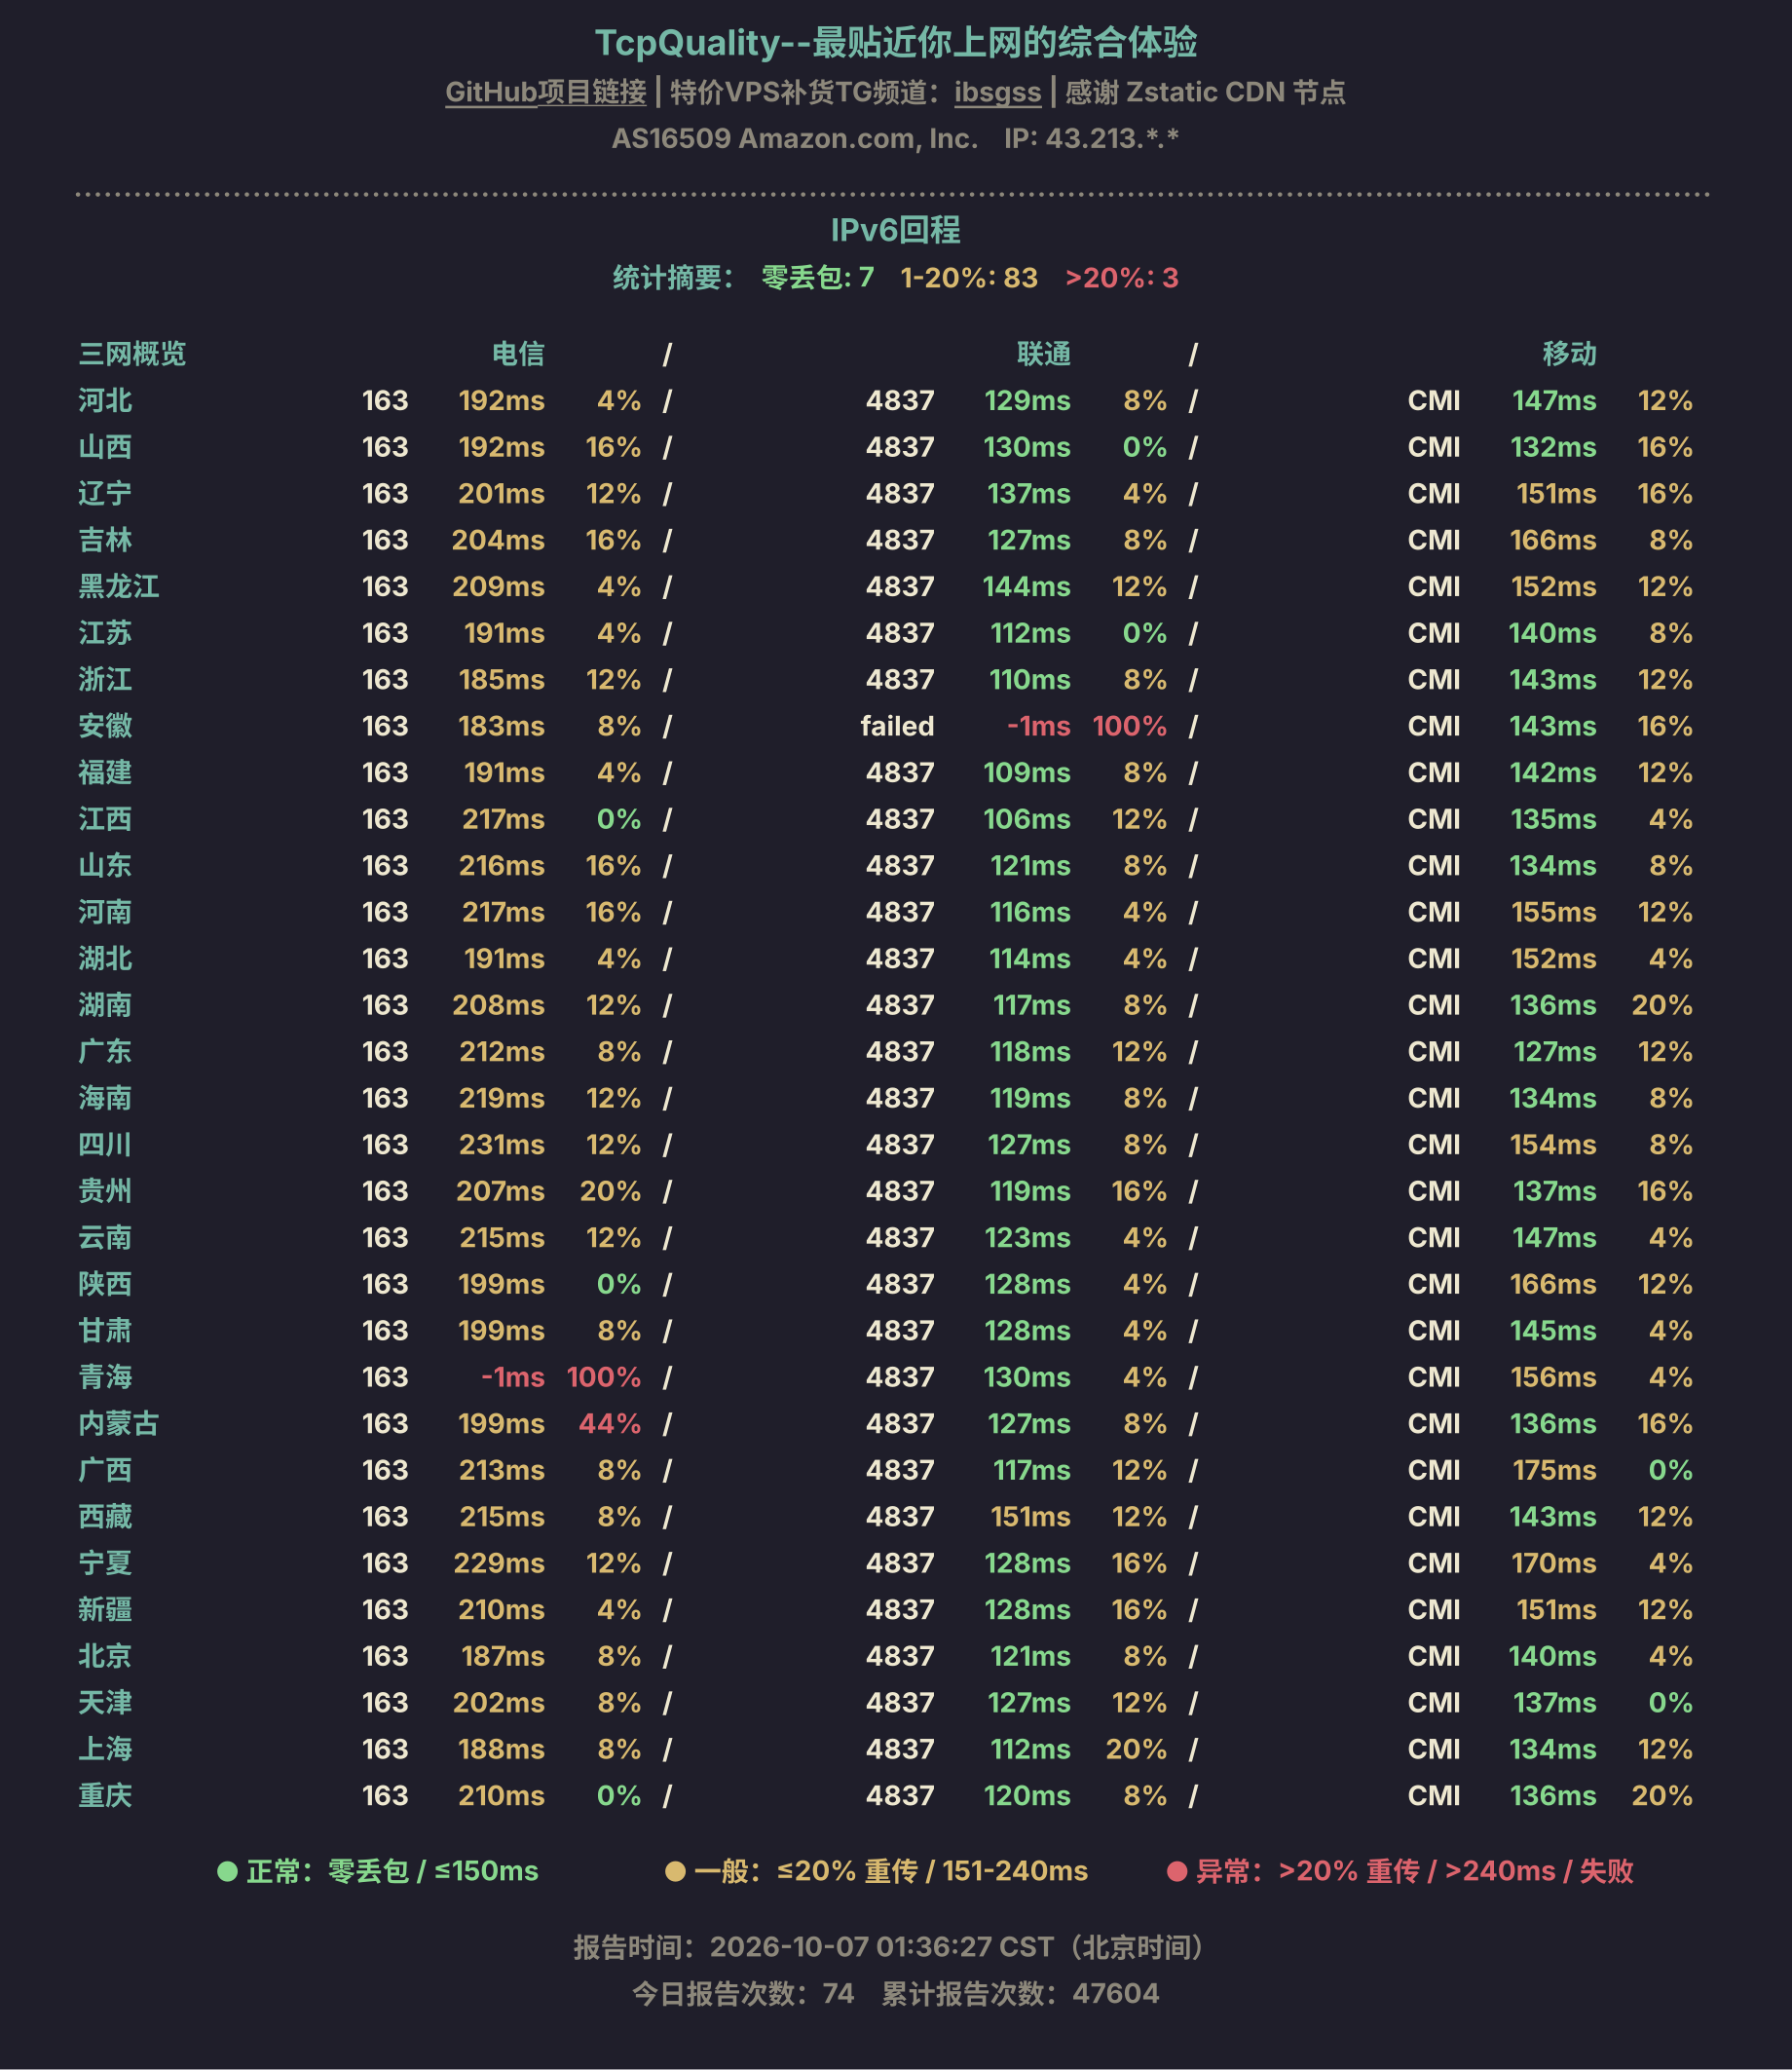Select the AS16509 Amazon.com, Inc. text
This screenshot has height=2070, width=1792.
coord(795,138)
